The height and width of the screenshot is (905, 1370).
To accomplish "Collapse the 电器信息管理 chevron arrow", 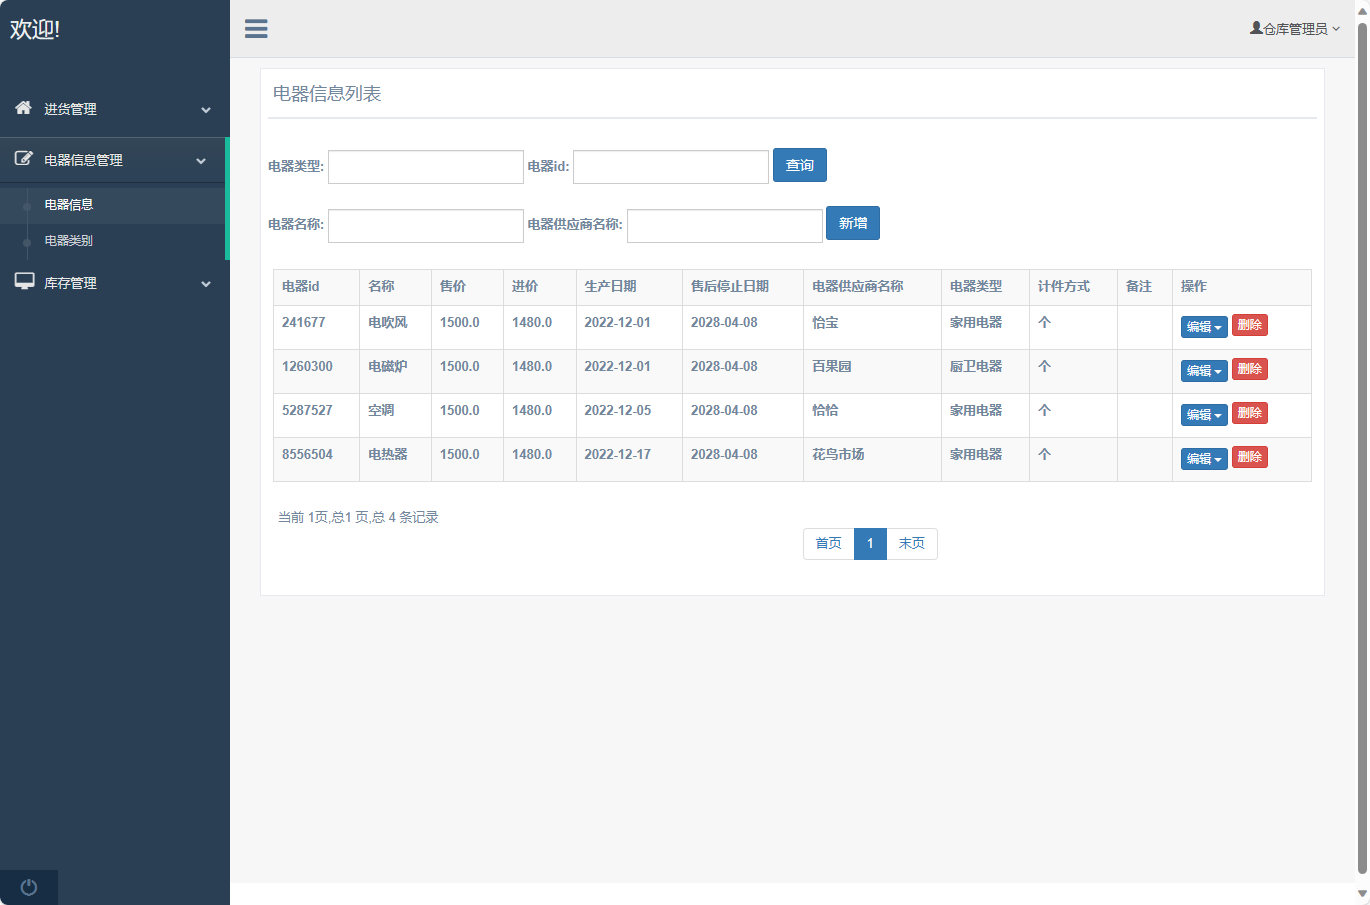I will (x=201, y=161).
